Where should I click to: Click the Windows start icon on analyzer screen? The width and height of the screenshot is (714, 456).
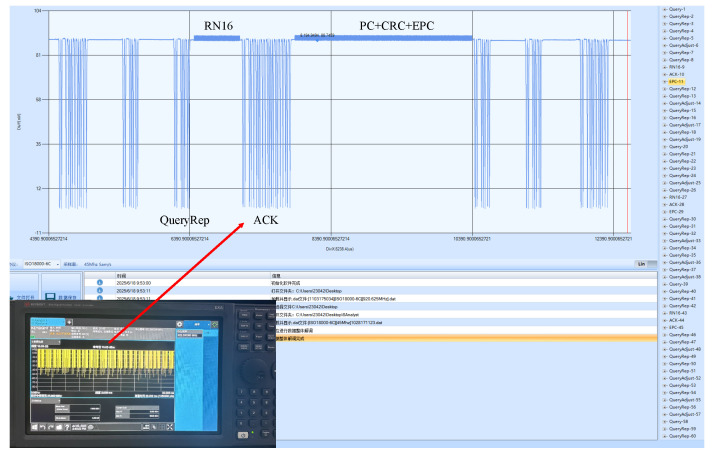coord(34,427)
